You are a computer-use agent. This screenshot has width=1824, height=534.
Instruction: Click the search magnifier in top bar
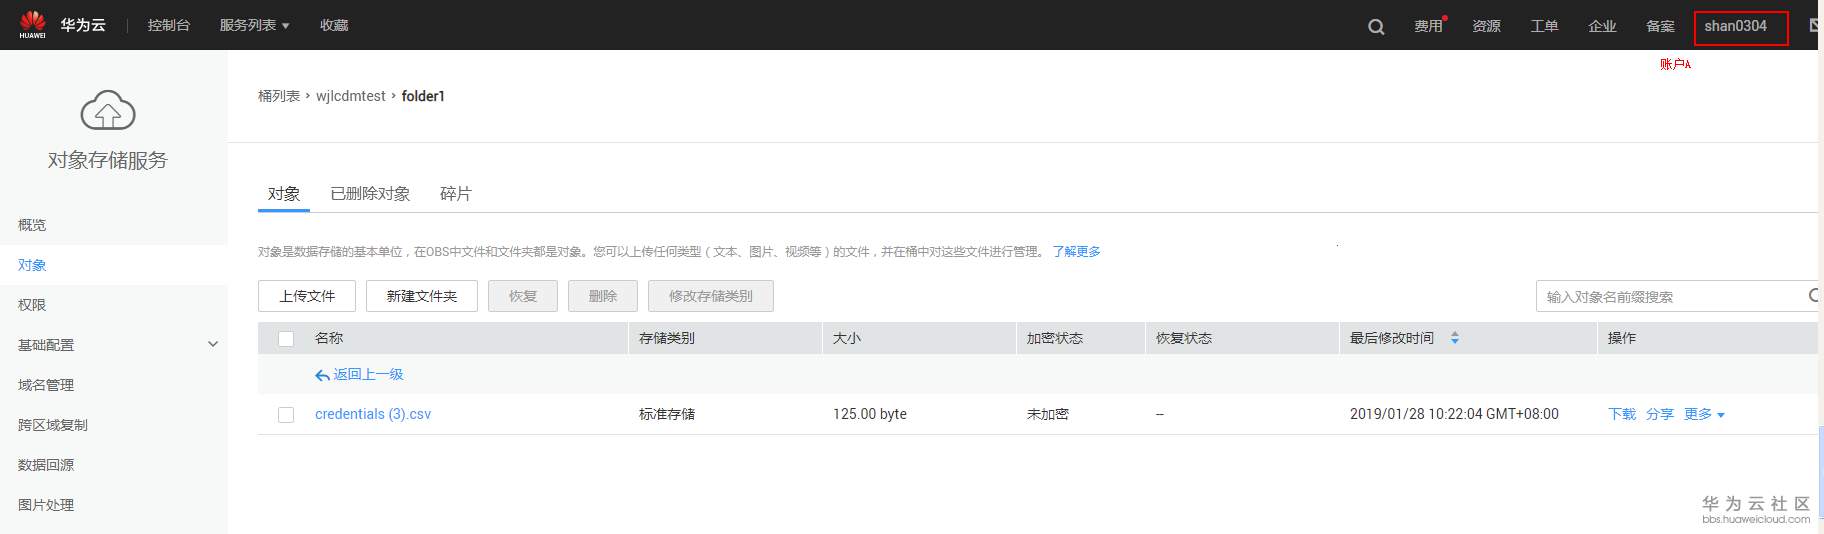click(1376, 26)
